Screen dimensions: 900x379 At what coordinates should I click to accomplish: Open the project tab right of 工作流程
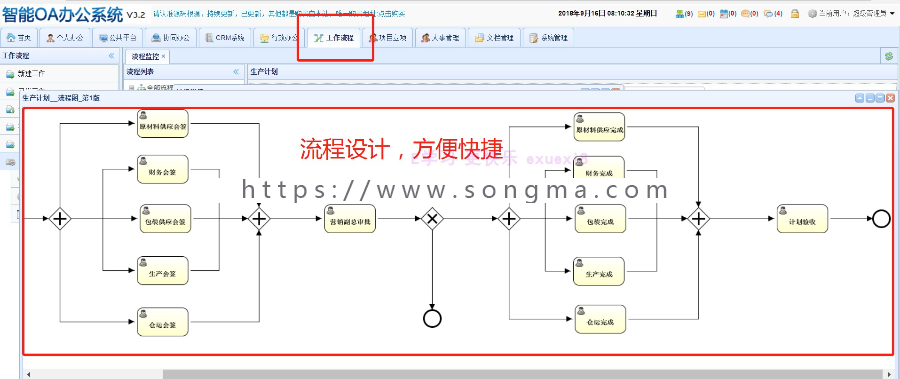point(387,38)
